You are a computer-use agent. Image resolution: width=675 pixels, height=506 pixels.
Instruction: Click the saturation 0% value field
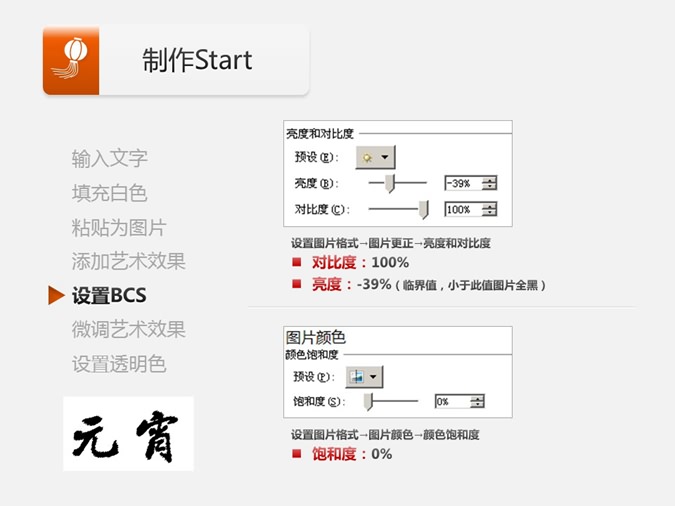point(451,401)
